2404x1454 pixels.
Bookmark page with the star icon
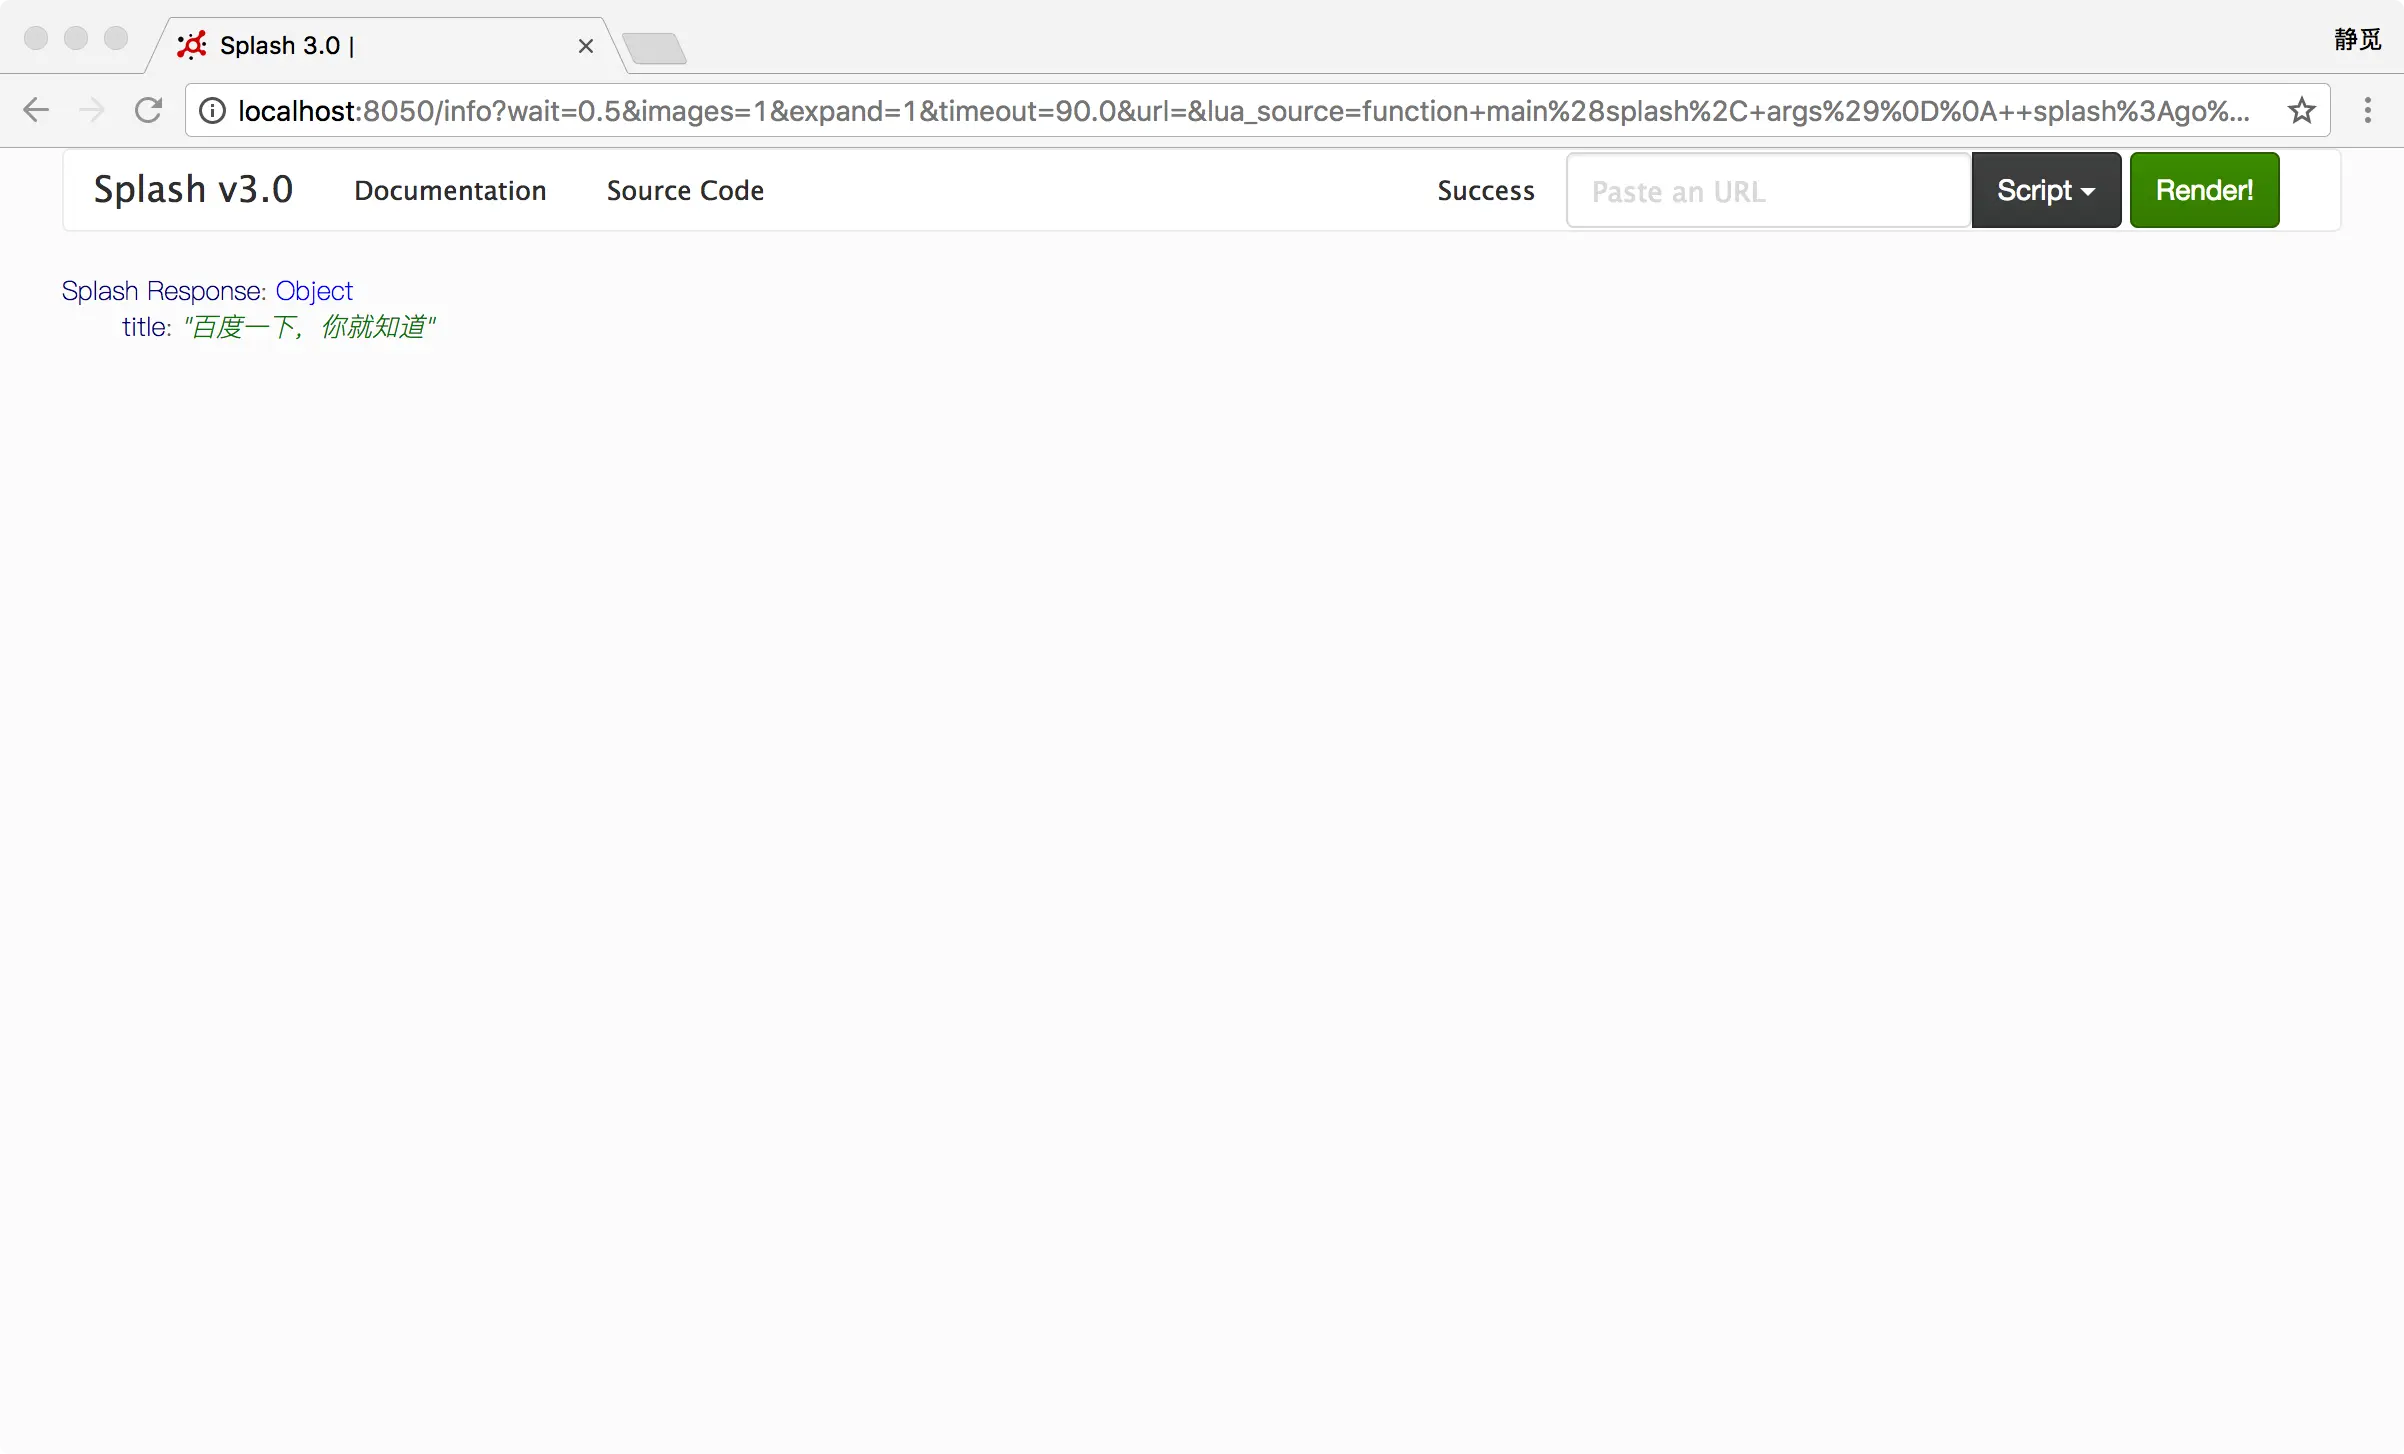(2302, 110)
